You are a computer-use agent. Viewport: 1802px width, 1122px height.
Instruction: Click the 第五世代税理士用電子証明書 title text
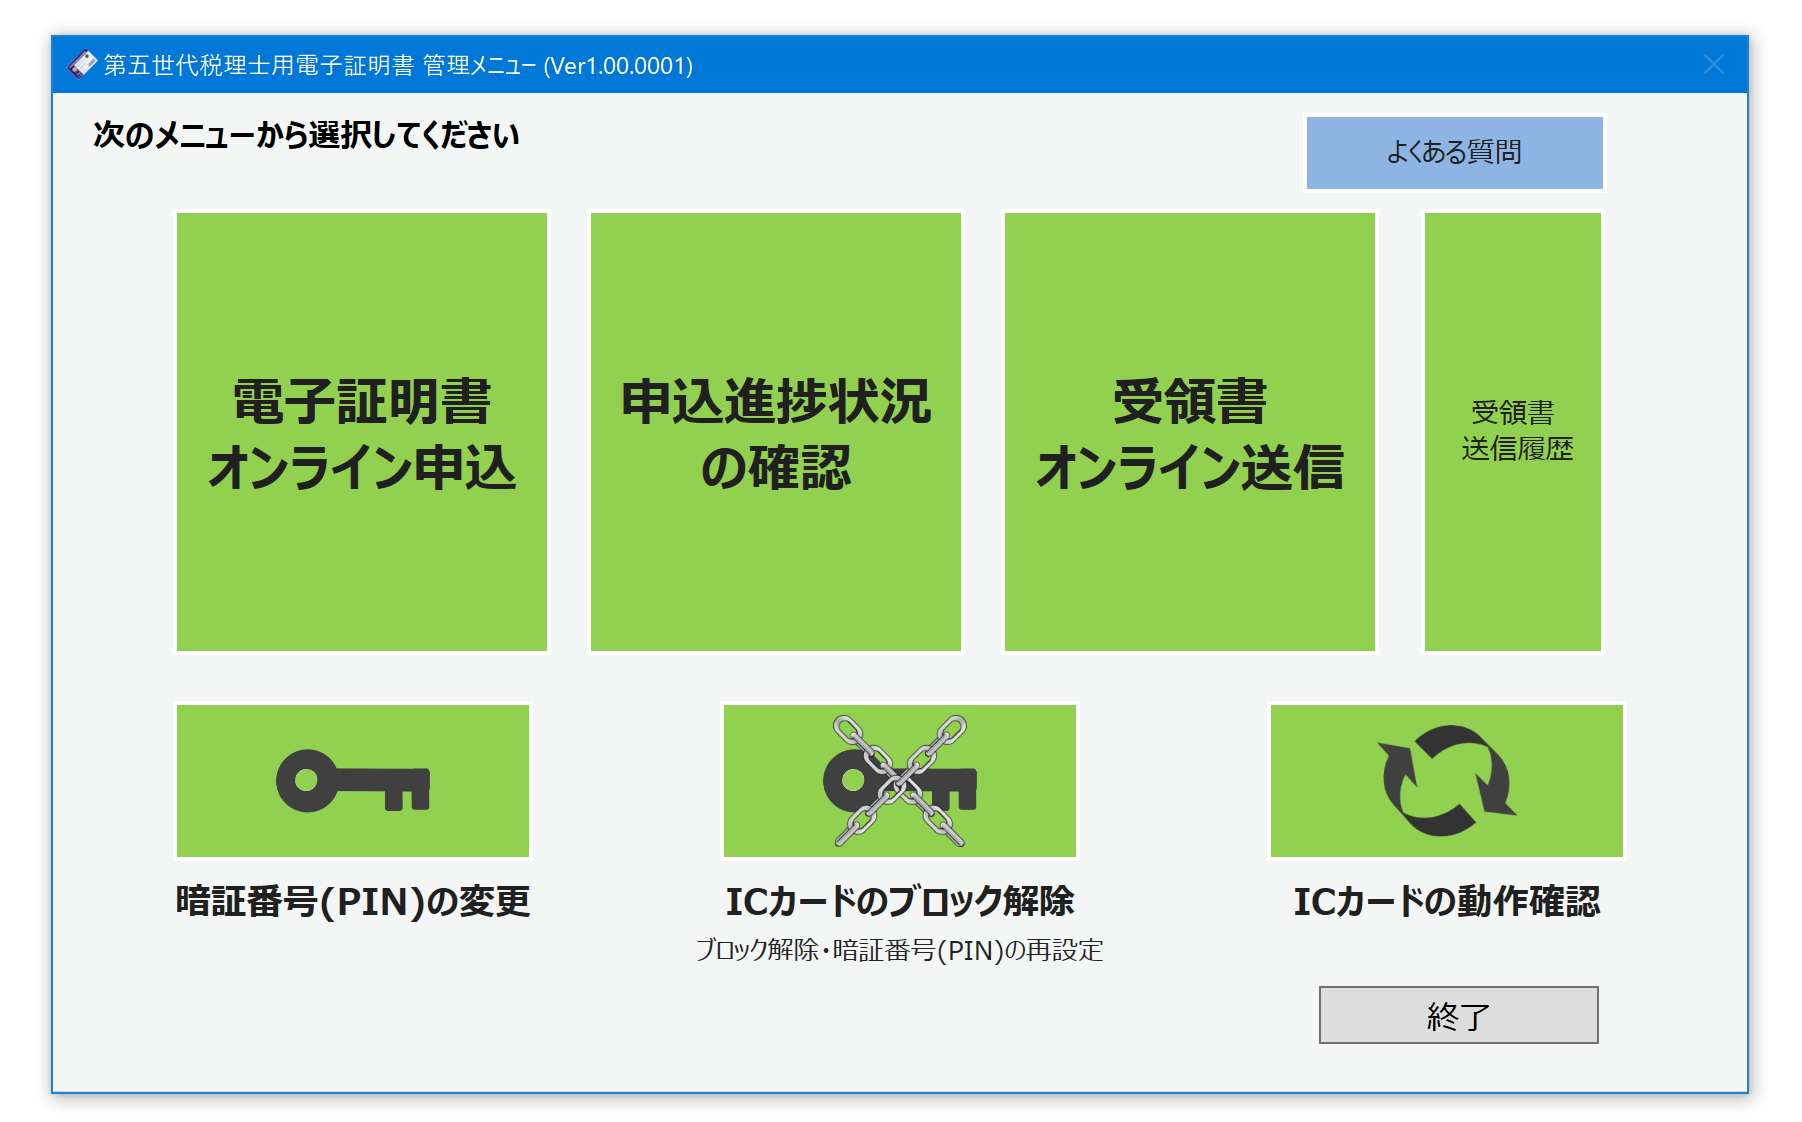pos(258,66)
